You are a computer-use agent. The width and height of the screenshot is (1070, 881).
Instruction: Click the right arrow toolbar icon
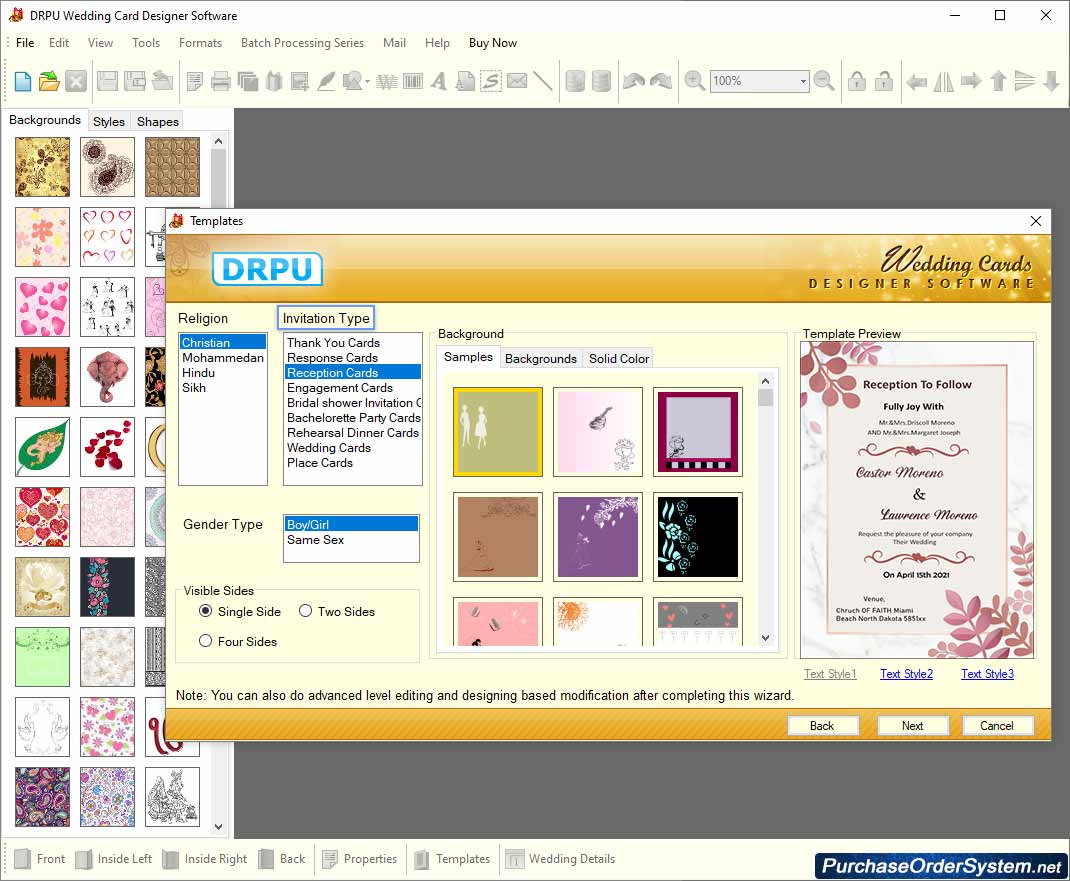pyautogui.click(x=971, y=81)
